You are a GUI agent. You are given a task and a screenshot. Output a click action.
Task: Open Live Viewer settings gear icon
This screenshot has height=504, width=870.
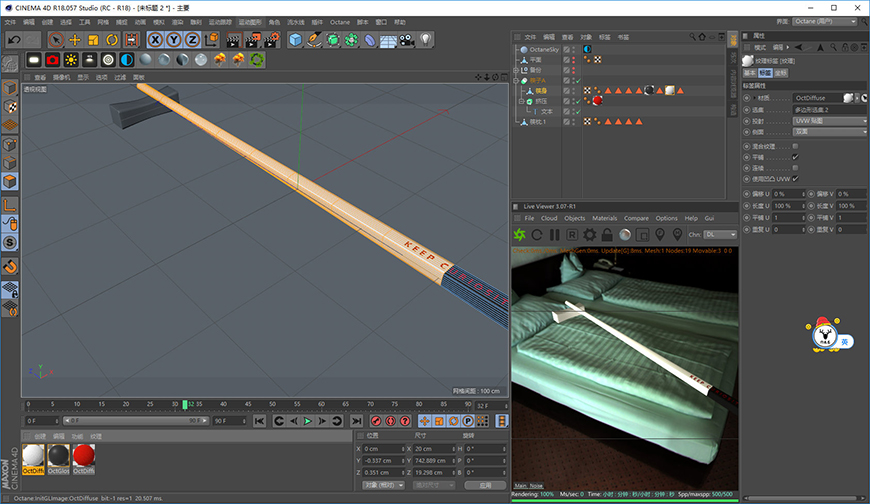tap(589, 235)
